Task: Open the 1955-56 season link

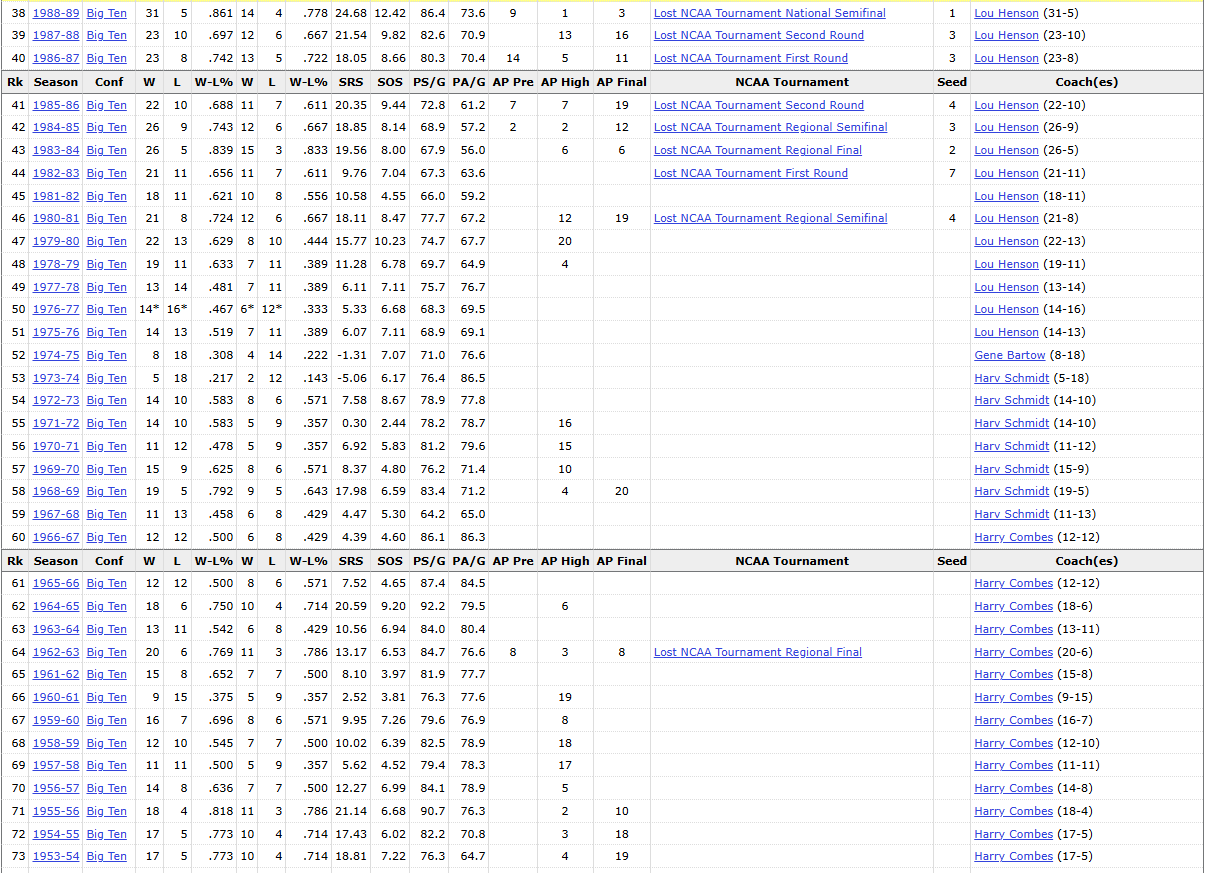Action: pyautogui.click(x=56, y=811)
